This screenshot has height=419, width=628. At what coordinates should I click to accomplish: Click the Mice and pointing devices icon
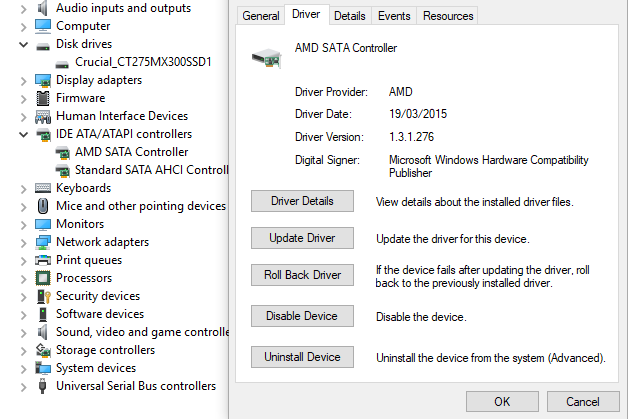click(43, 206)
